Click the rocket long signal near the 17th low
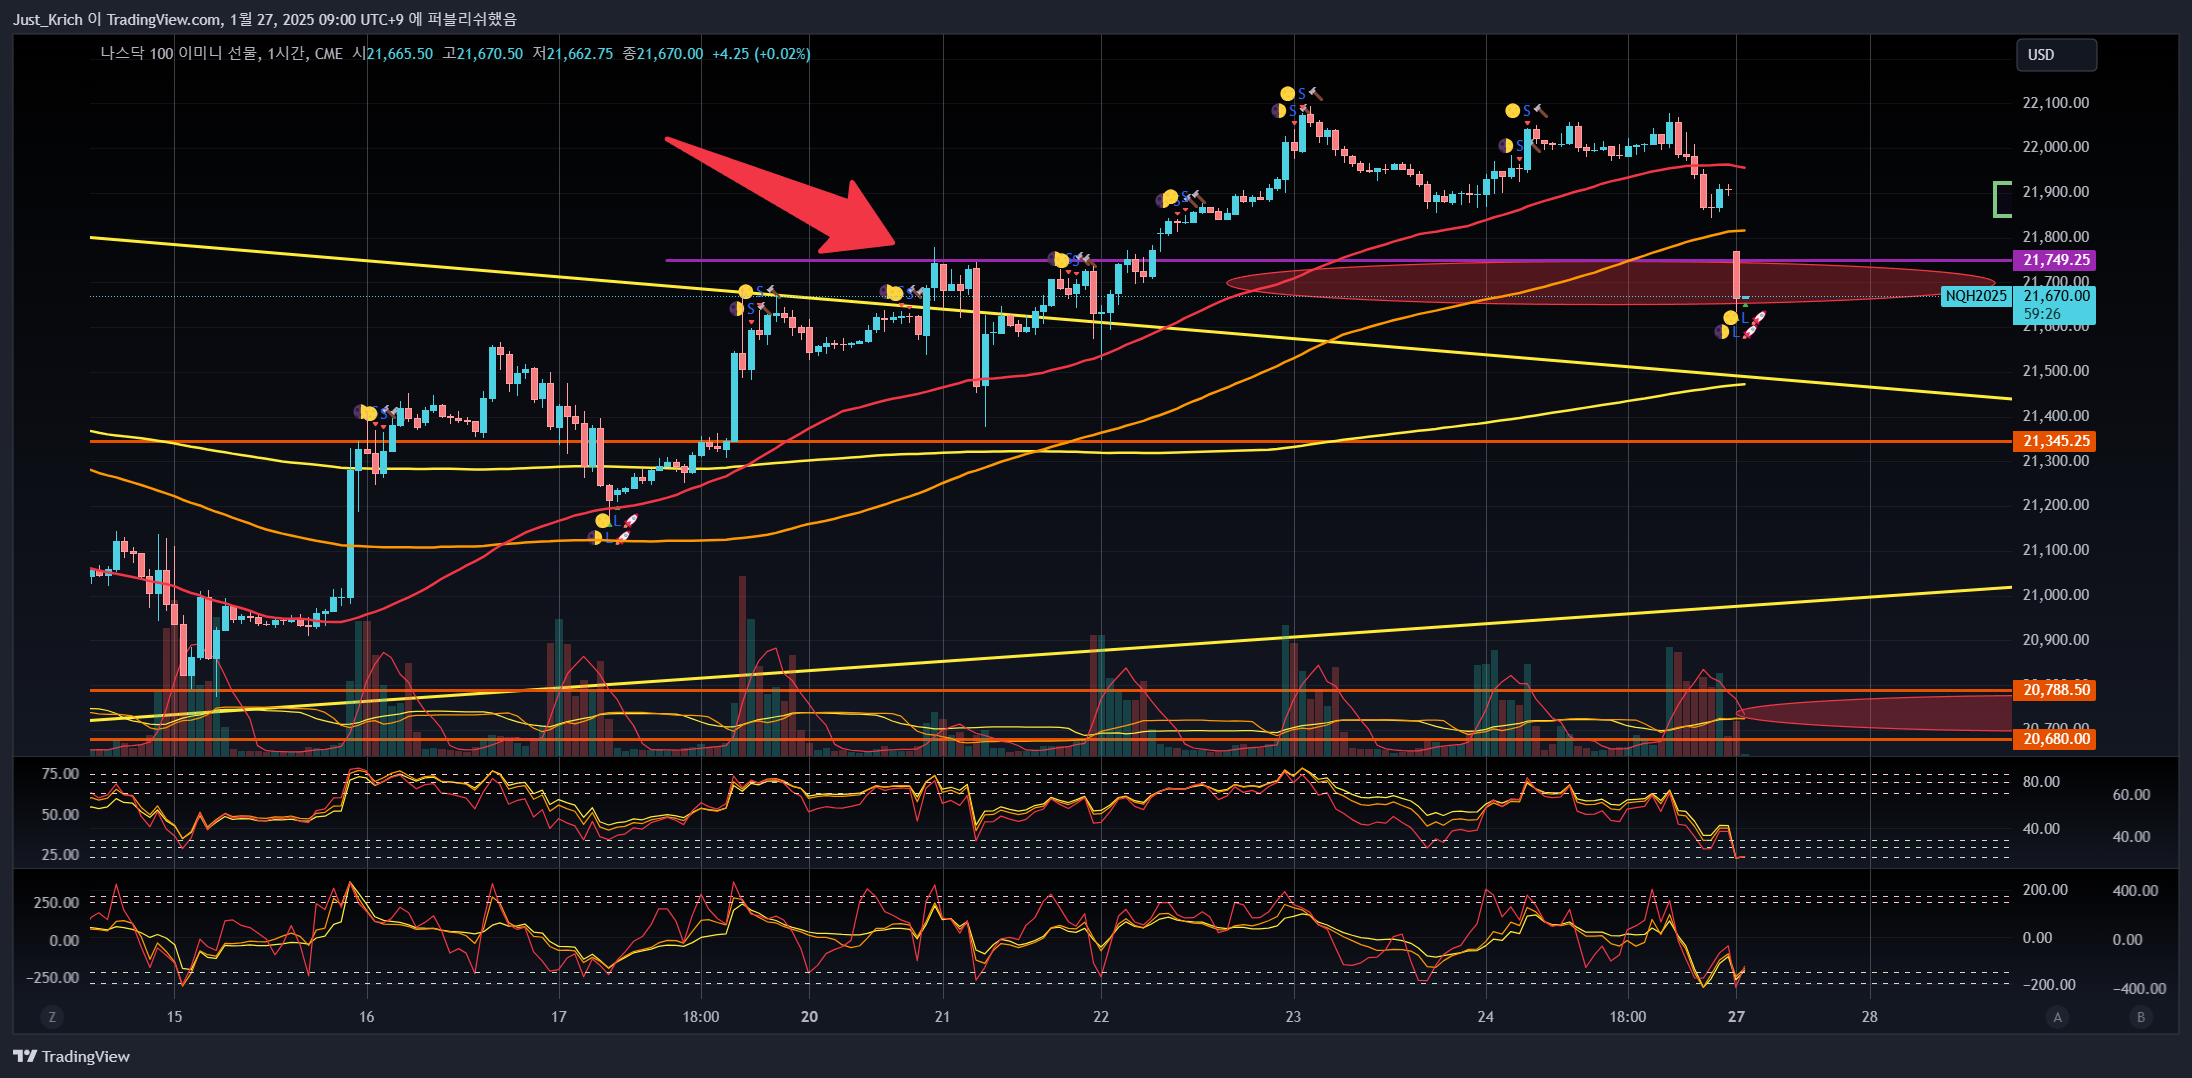Image resolution: width=2192 pixels, height=1078 pixels. coord(626,528)
